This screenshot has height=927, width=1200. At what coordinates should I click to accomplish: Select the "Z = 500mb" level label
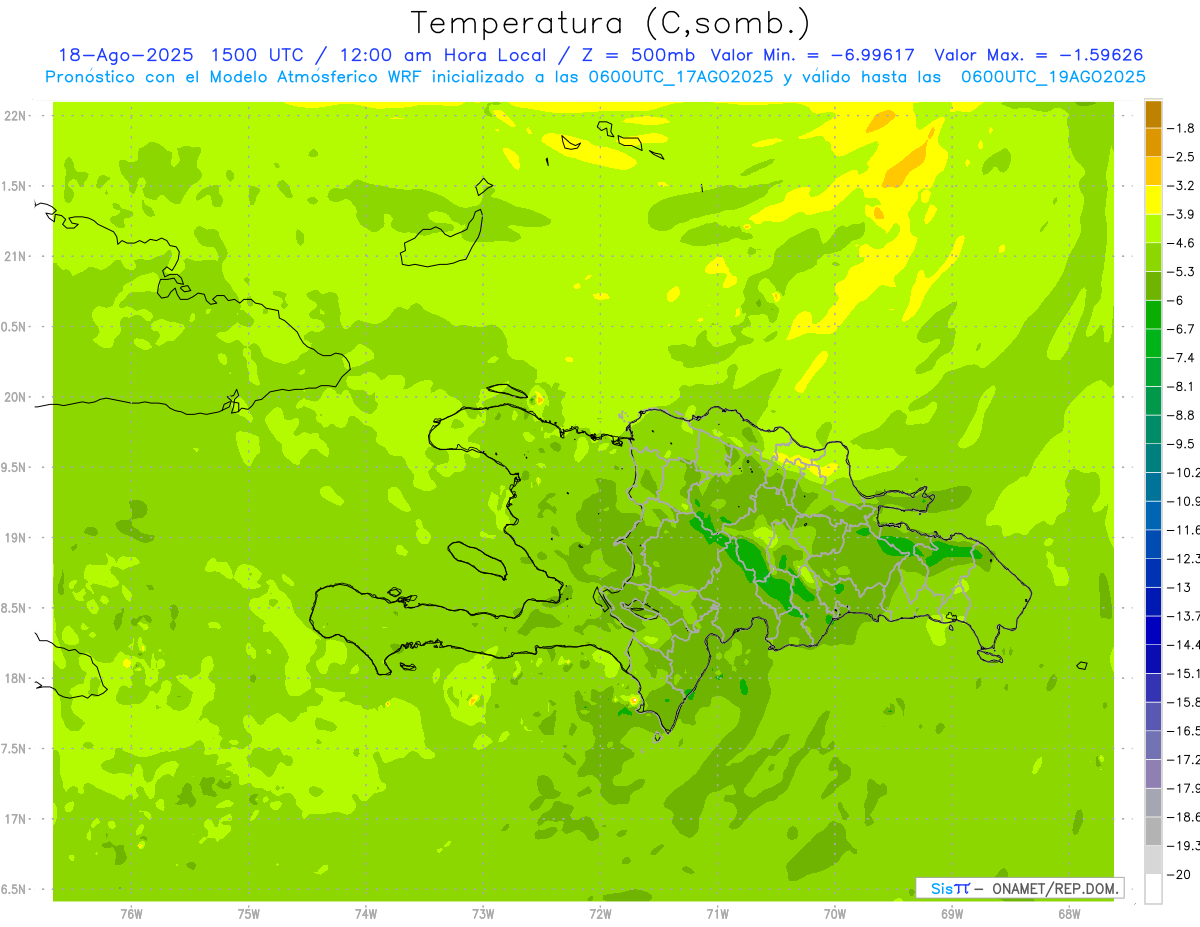635,55
